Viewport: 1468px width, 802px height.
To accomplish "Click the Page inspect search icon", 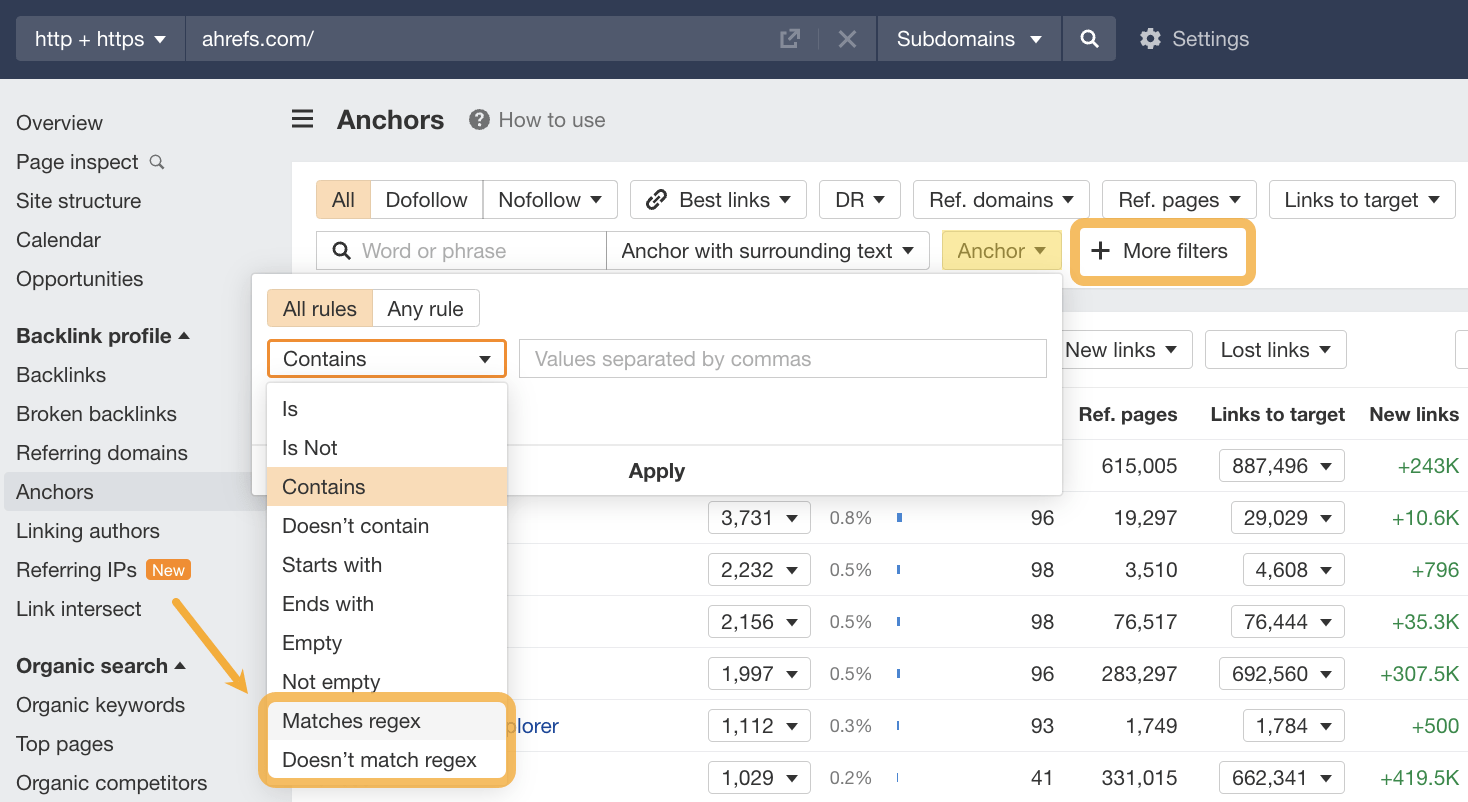I will [157, 162].
